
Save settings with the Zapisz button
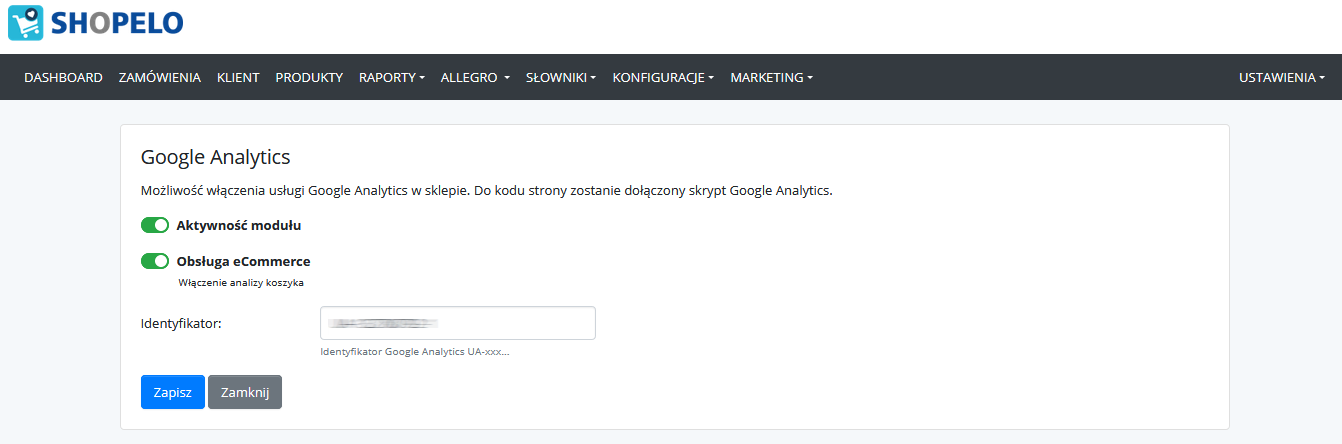tap(173, 392)
